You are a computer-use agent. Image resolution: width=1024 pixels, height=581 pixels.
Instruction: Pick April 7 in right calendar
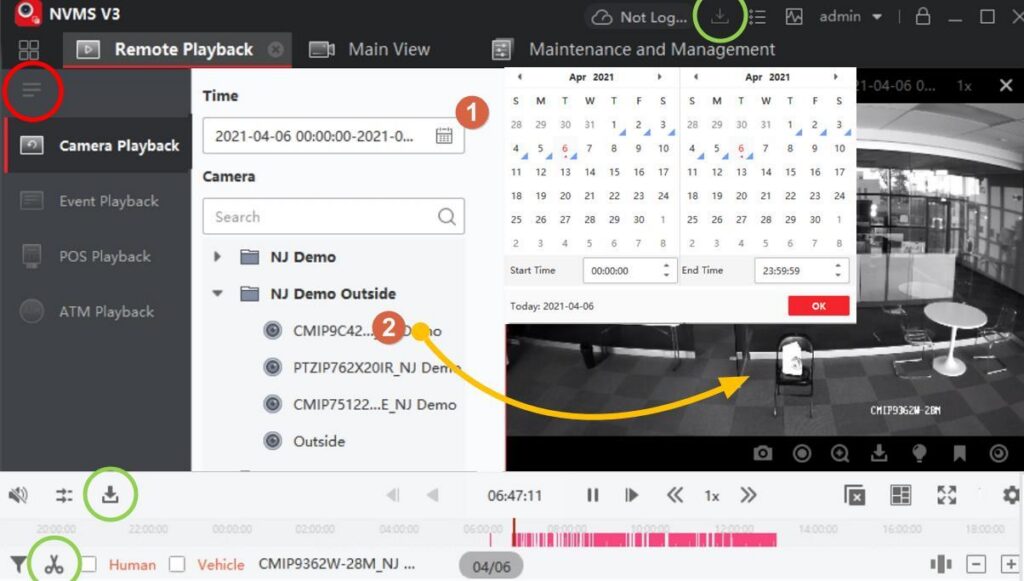[765, 148]
